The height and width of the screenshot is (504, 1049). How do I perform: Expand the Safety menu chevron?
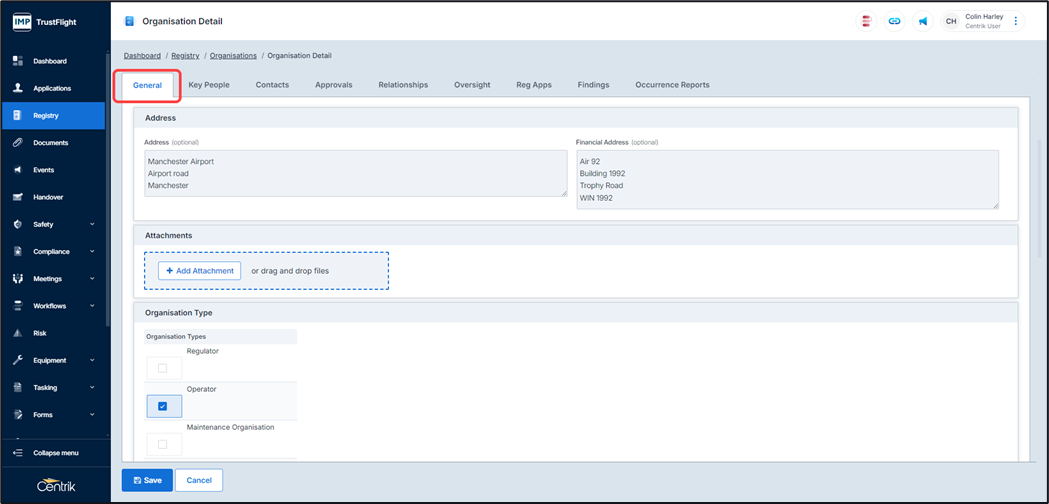click(x=92, y=225)
